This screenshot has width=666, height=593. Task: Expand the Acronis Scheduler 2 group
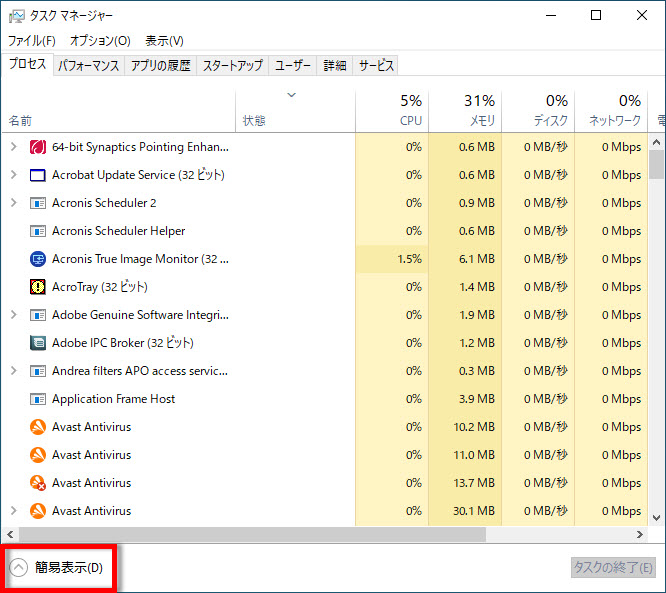pyautogui.click(x=13, y=203)
